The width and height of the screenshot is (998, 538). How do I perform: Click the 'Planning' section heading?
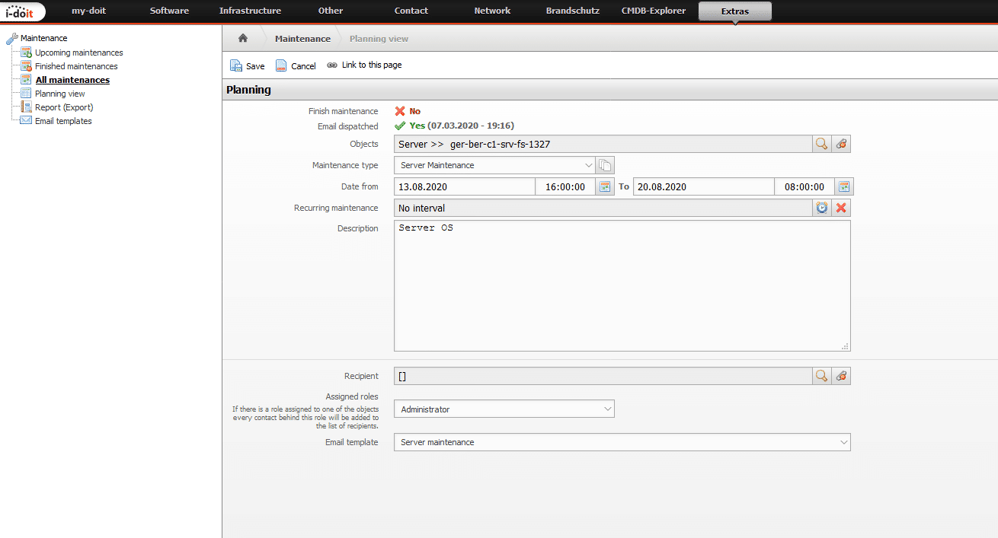coord(248,90)
